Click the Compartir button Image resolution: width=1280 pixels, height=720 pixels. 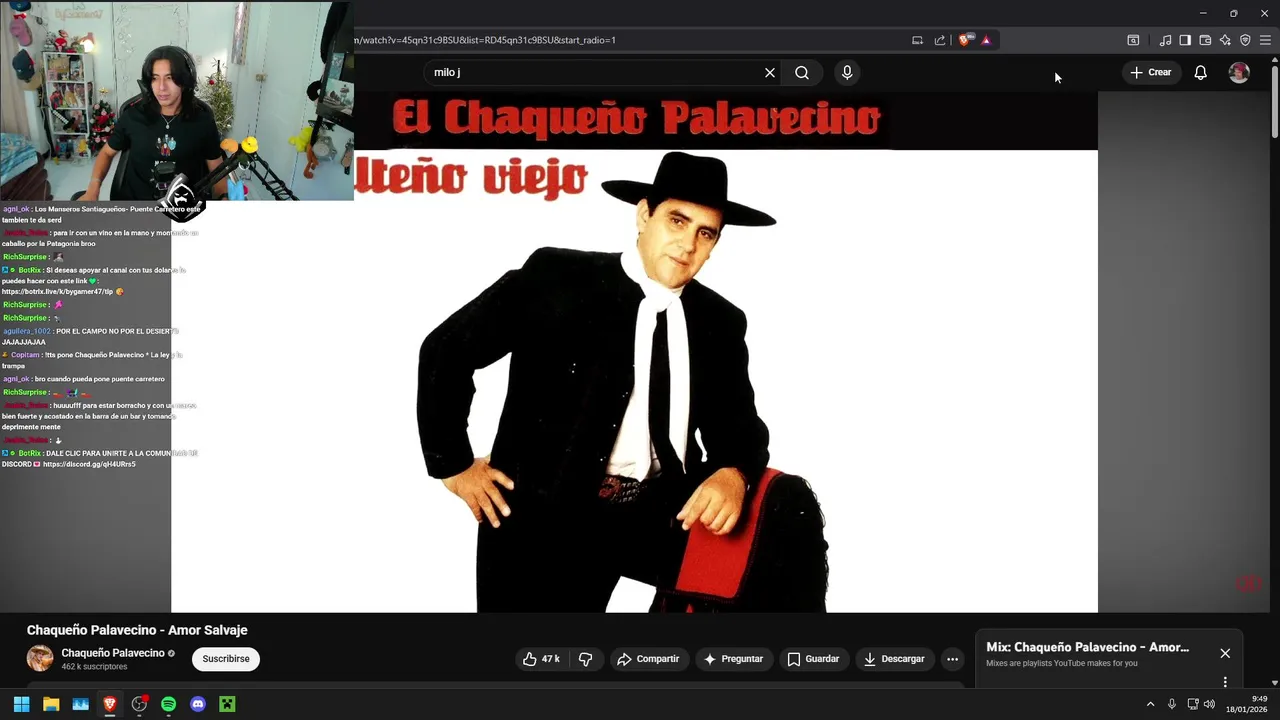pos(648,659)
